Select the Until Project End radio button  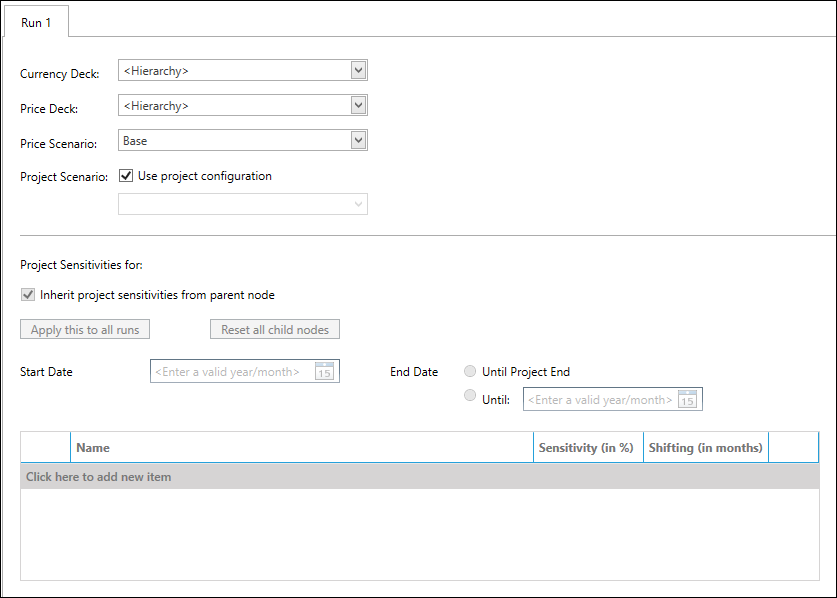point(470,372)
